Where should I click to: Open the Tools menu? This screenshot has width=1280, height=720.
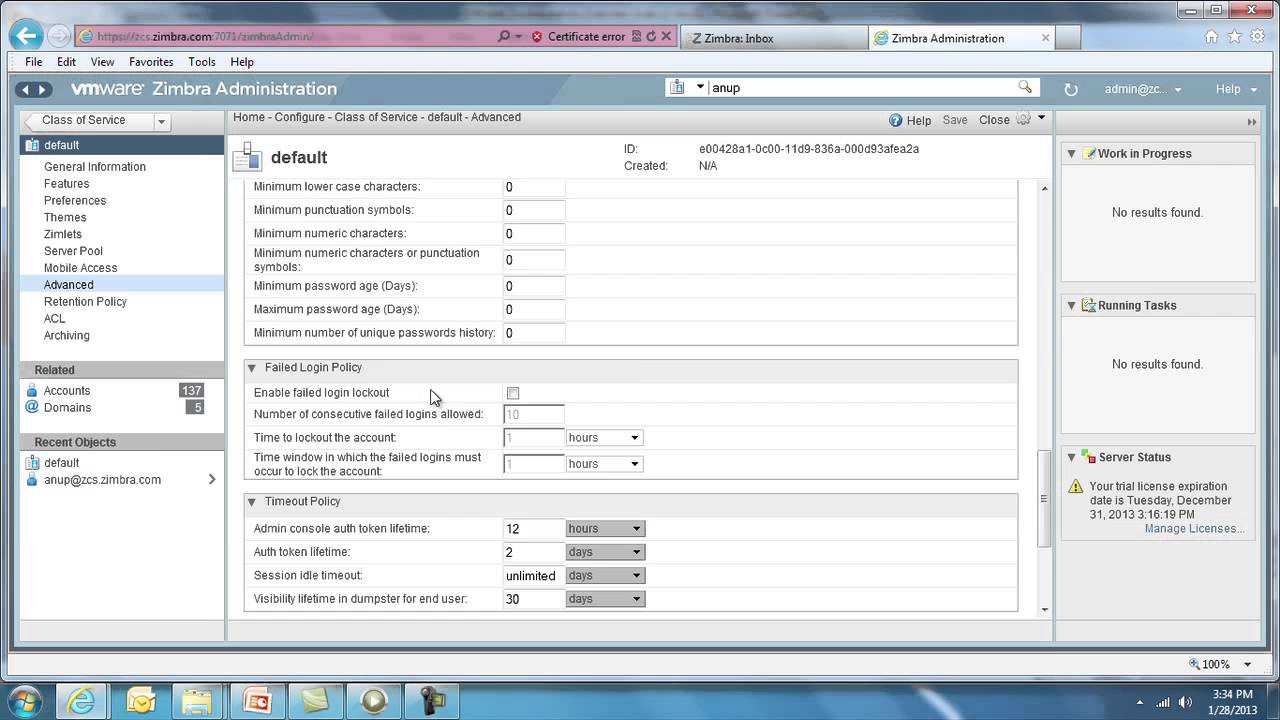pyautogui.click(x=202, y=62)
